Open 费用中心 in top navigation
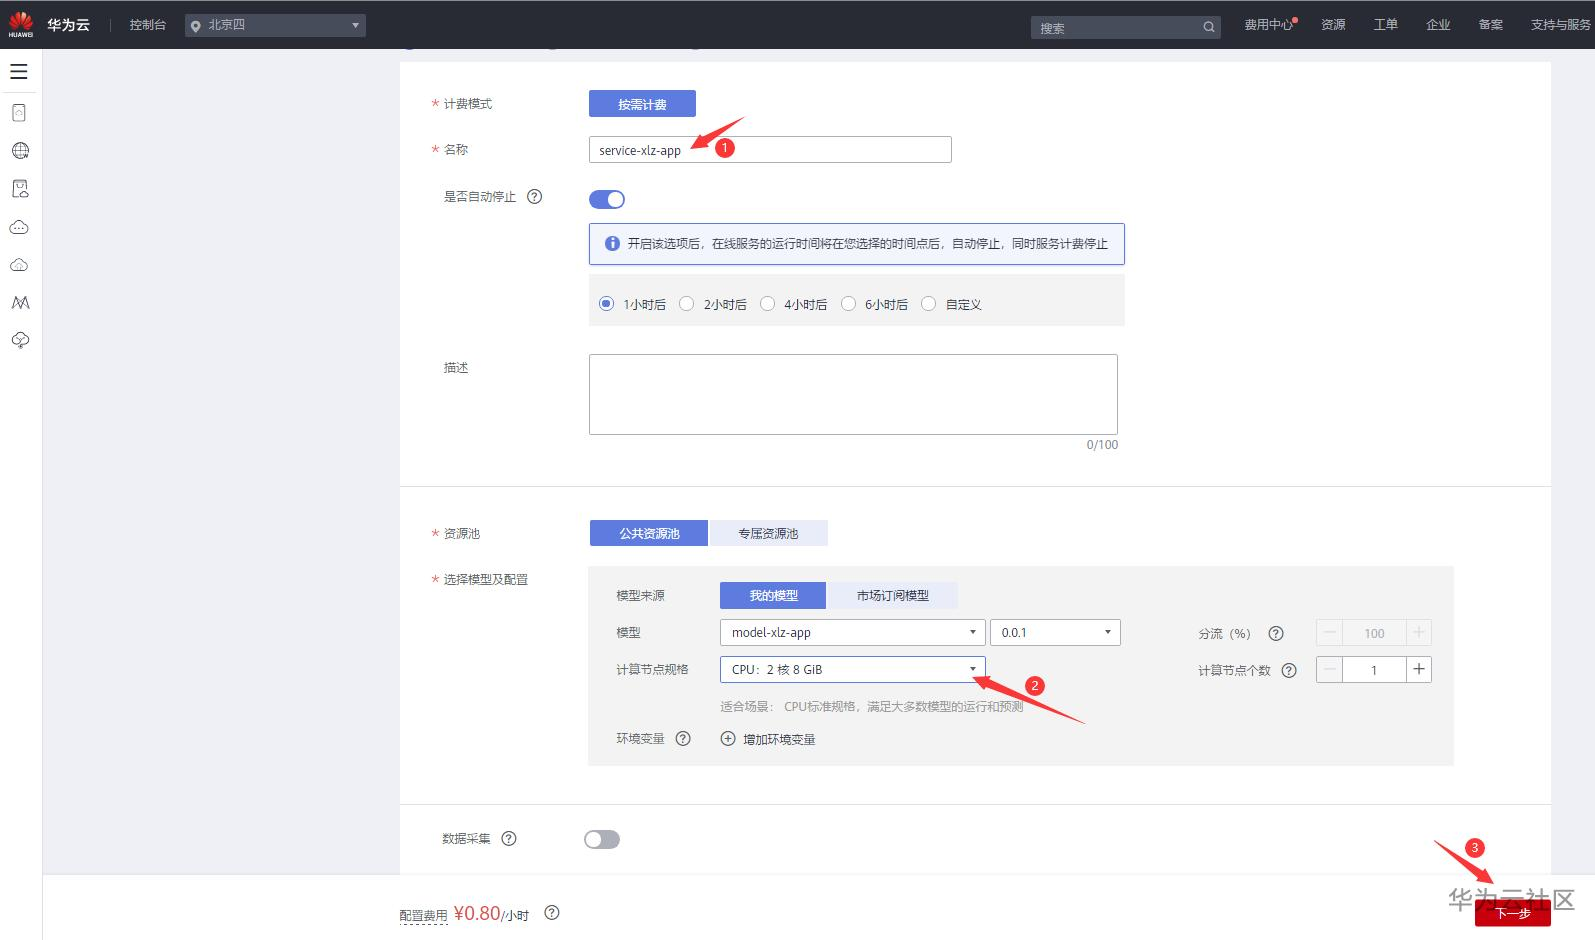The image size is (1595, 940). [x=1269, y=25]
